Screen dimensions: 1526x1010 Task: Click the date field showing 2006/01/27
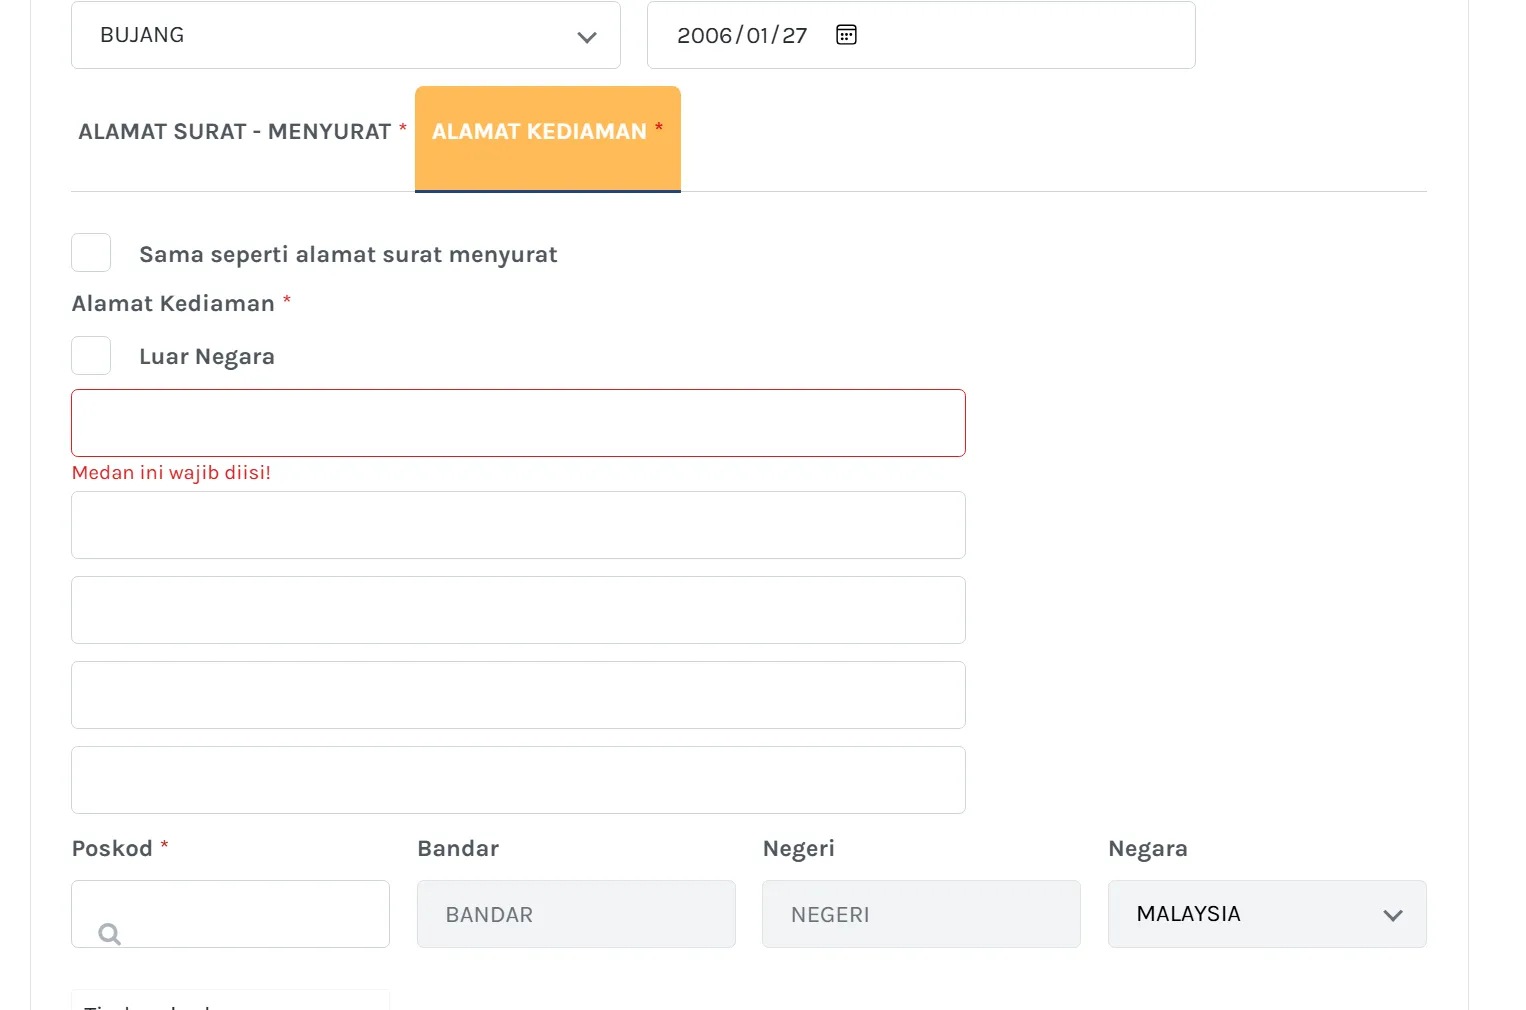[x=921, y=35]
